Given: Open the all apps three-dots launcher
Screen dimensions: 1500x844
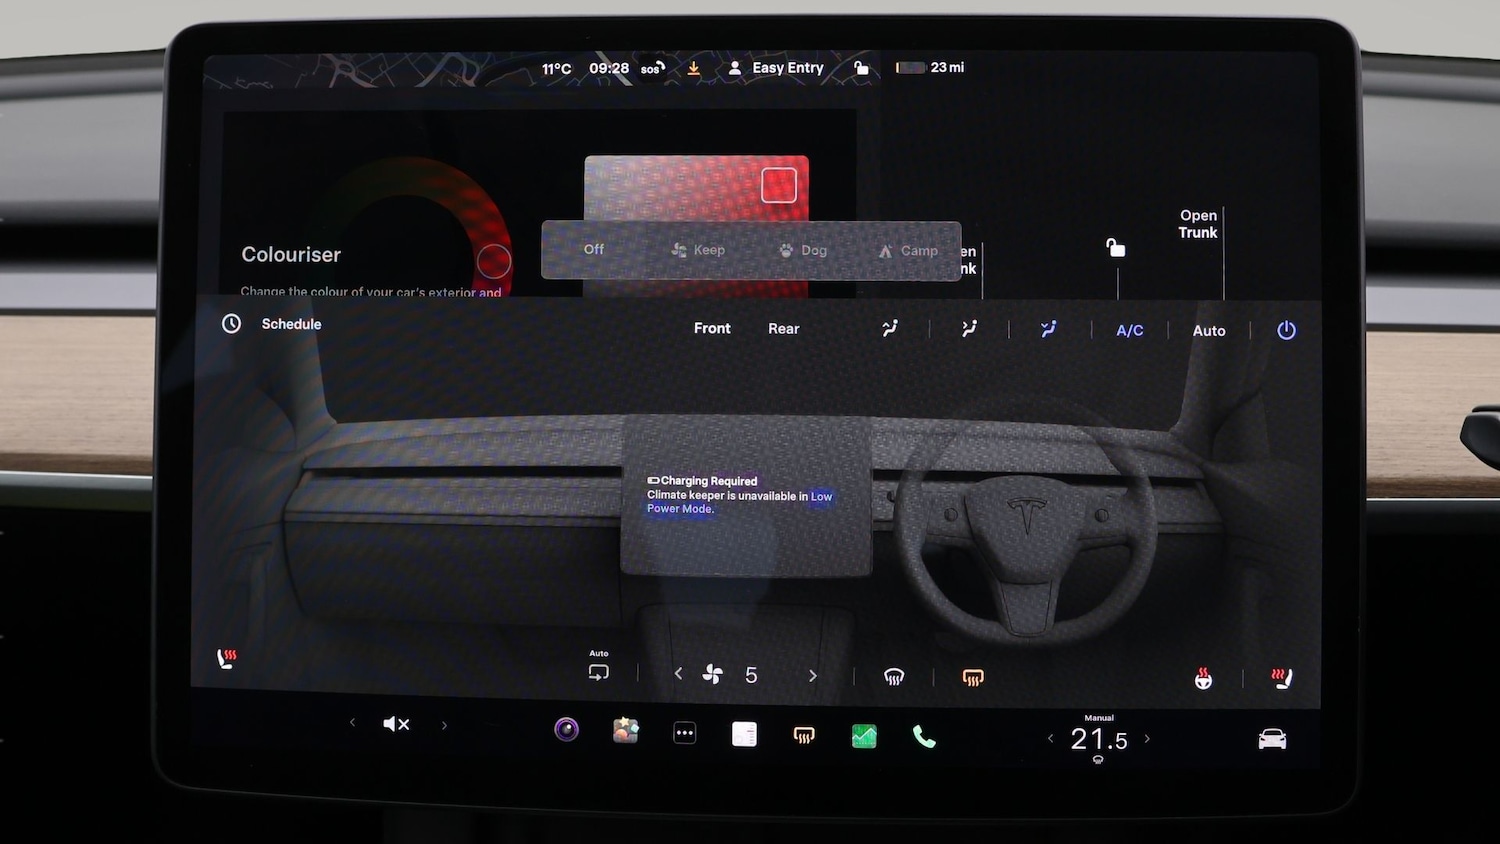Looking at the screenshot, I should coord(684,733).
